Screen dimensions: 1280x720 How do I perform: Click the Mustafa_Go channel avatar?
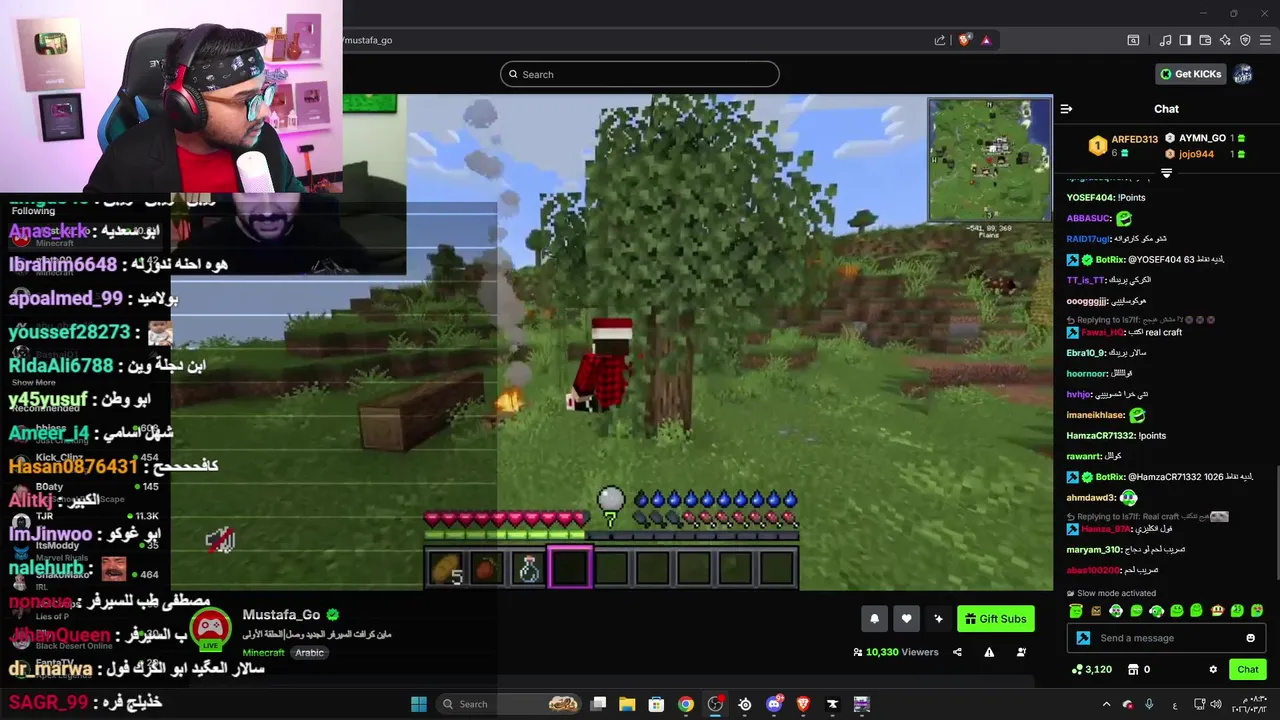pyautogui.click(x=209, y=628)
